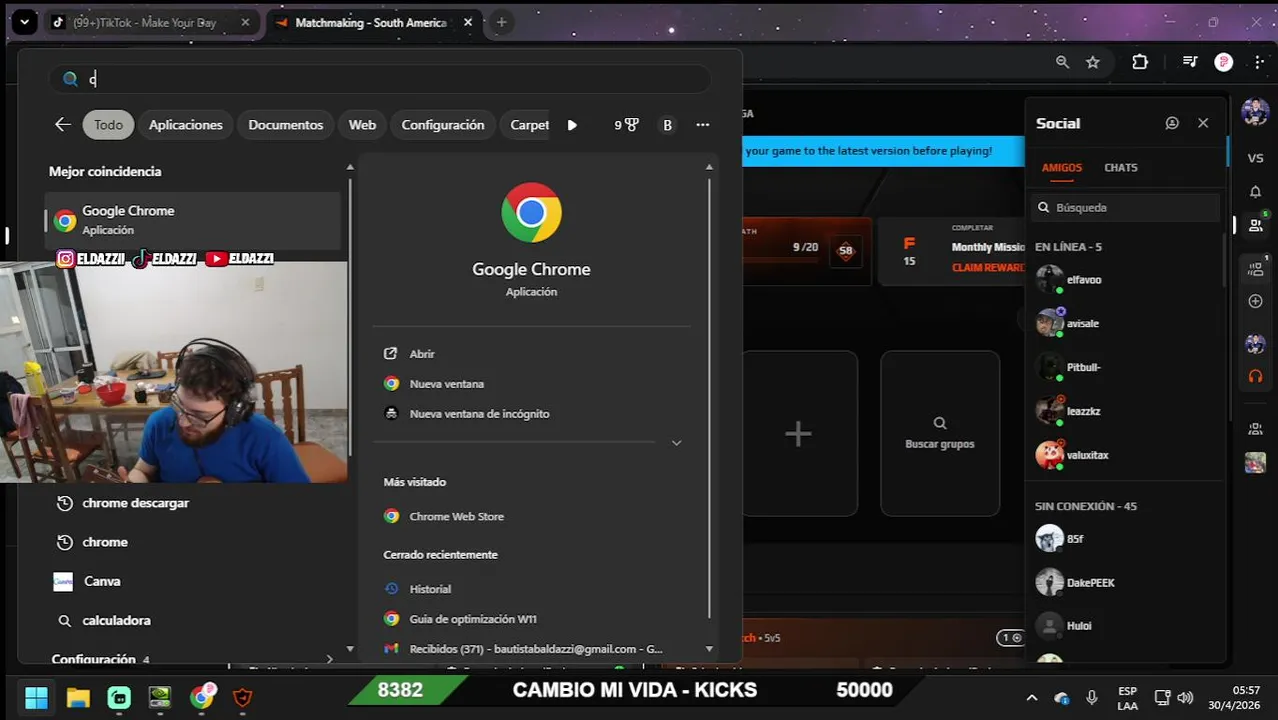Open the media control playlist icon
1278x720 pixels.
1189,62
